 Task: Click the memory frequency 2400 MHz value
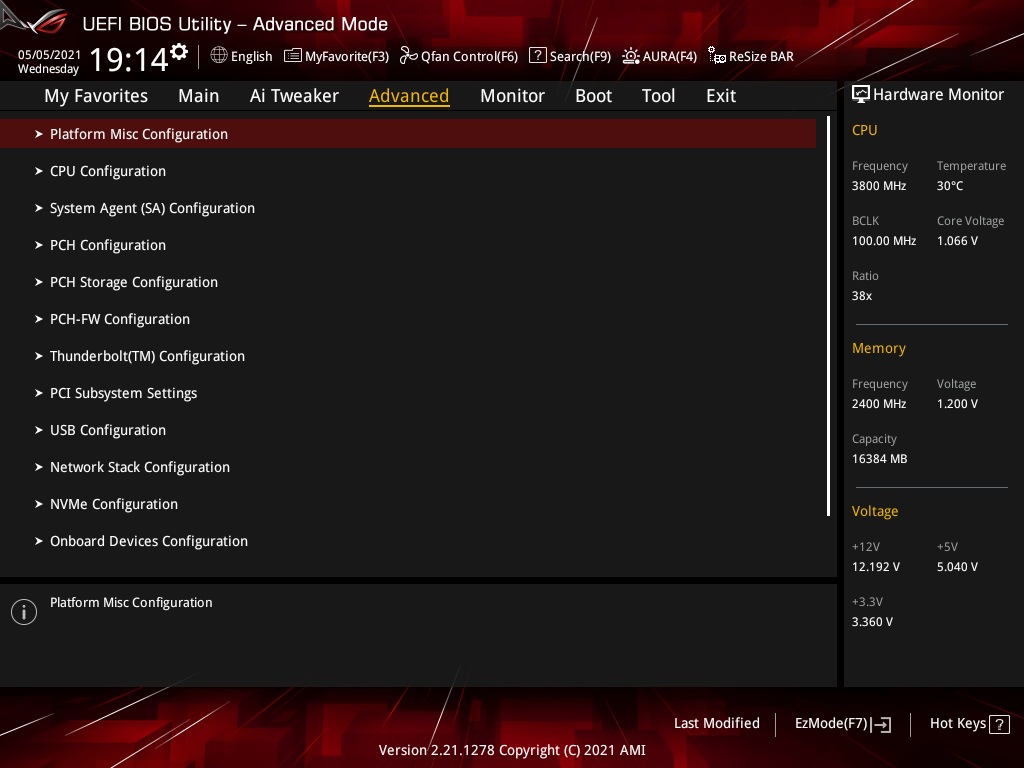pyautogui.click(x=878, y=404)
